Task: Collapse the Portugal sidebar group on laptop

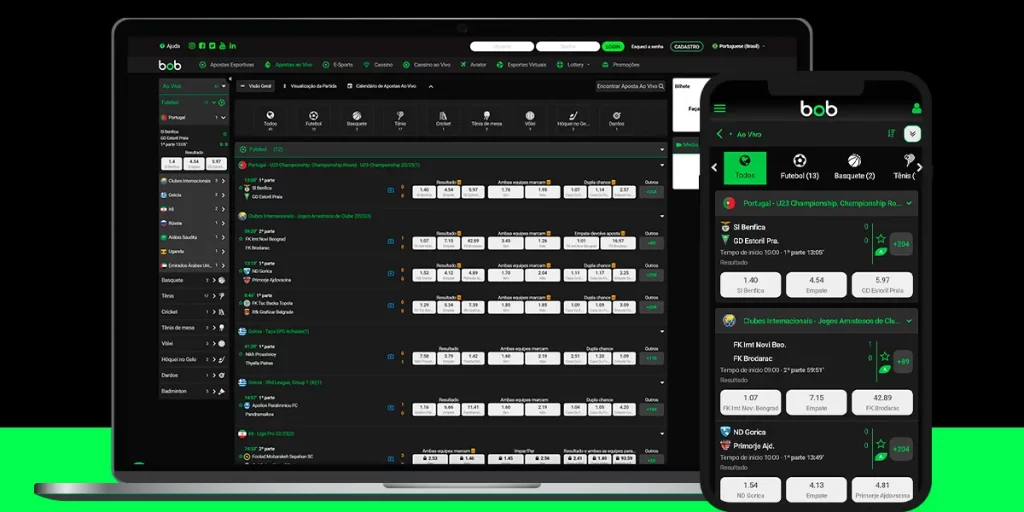Action: pos(223,118)
